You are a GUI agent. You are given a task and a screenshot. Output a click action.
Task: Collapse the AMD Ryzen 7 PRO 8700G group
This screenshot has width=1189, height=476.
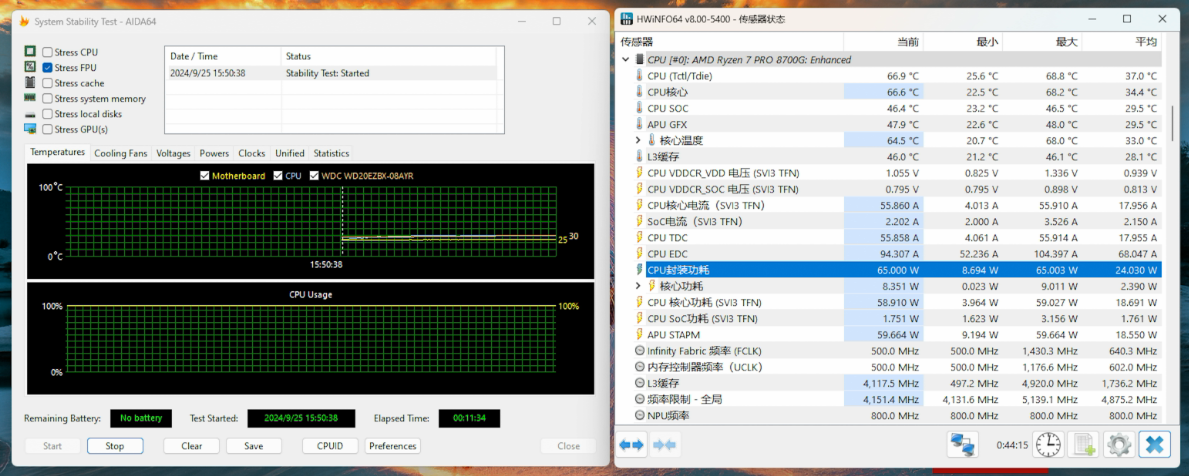(x=626, y=60)
